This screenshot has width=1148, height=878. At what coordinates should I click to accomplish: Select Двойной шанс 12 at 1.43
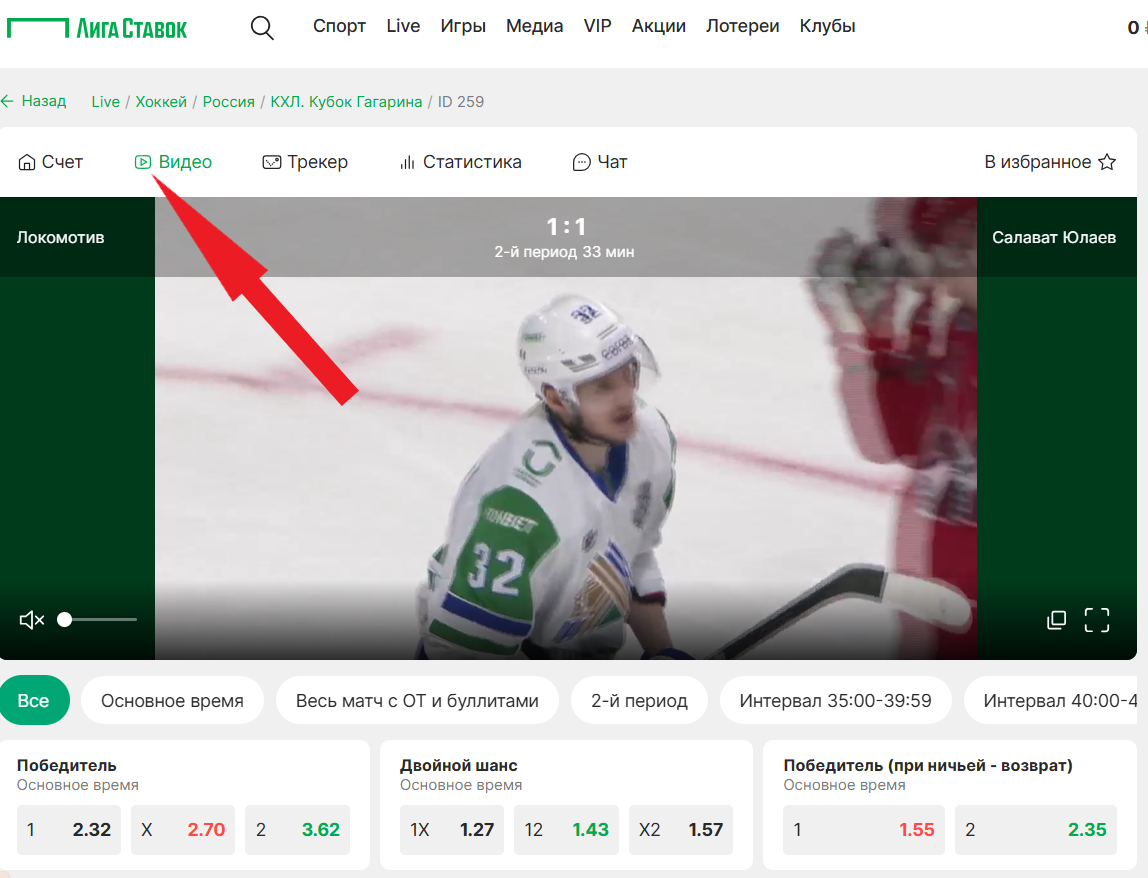pos(566,830)
